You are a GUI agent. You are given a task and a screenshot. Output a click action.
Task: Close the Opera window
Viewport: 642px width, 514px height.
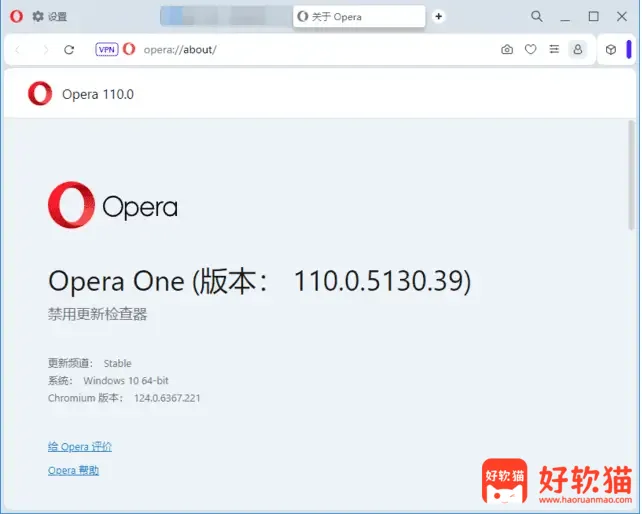point(622,16)
